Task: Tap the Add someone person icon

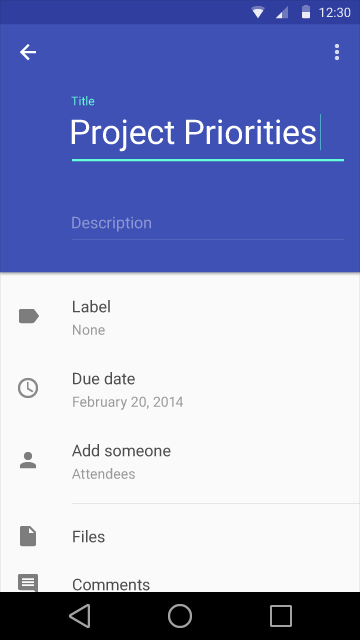Action: click(x=28, y=460)
